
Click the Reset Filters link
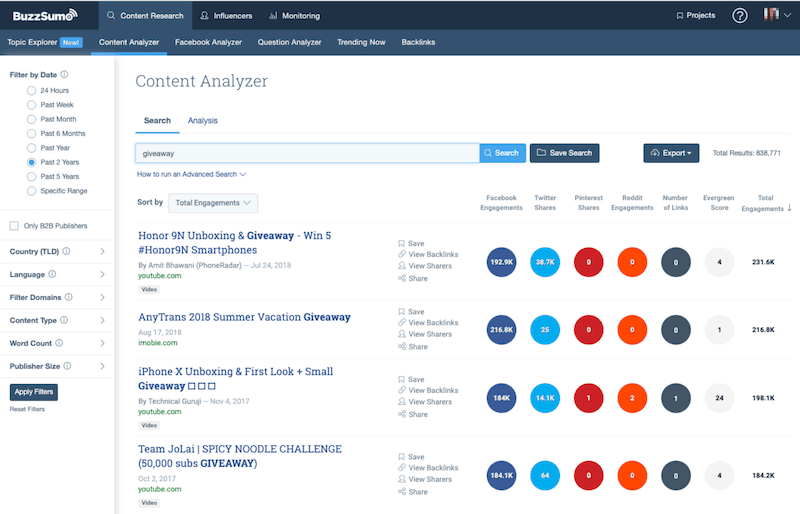[27, 409]
